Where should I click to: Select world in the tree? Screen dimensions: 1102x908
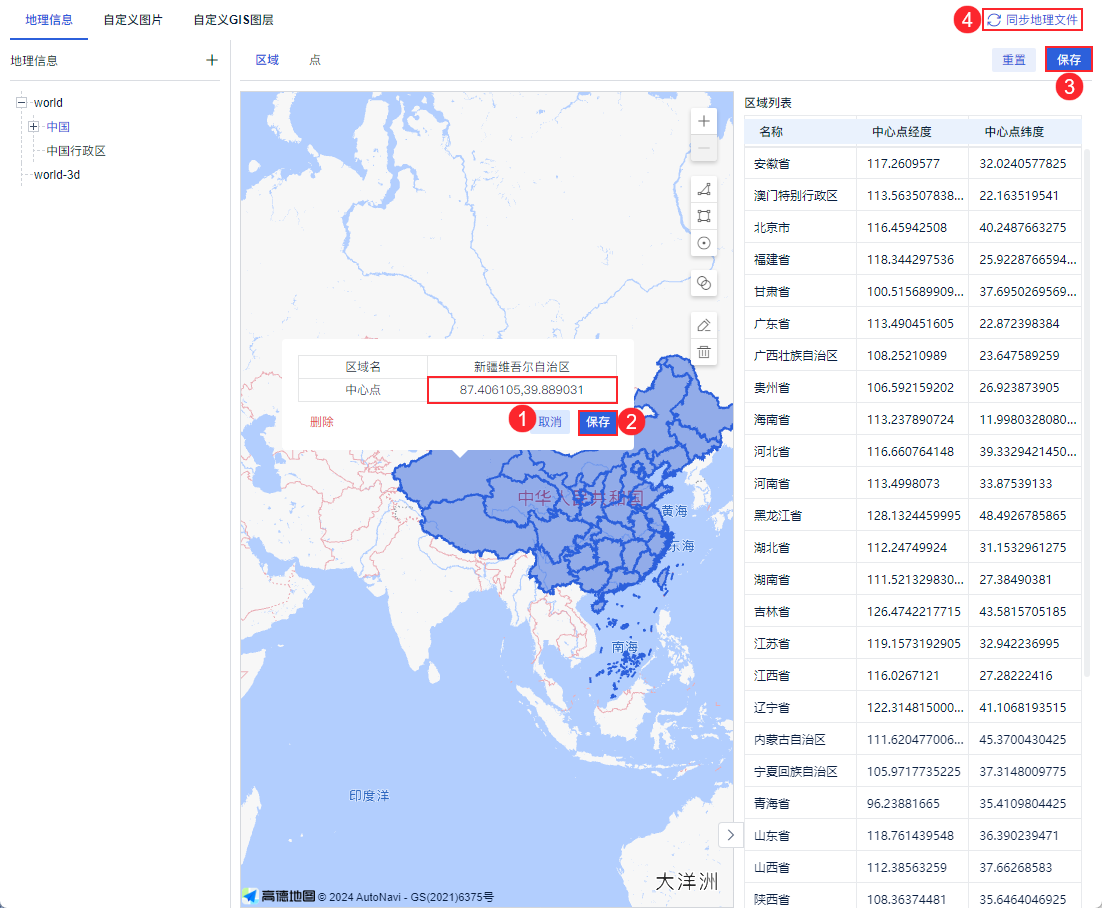[x=48, y=103]
